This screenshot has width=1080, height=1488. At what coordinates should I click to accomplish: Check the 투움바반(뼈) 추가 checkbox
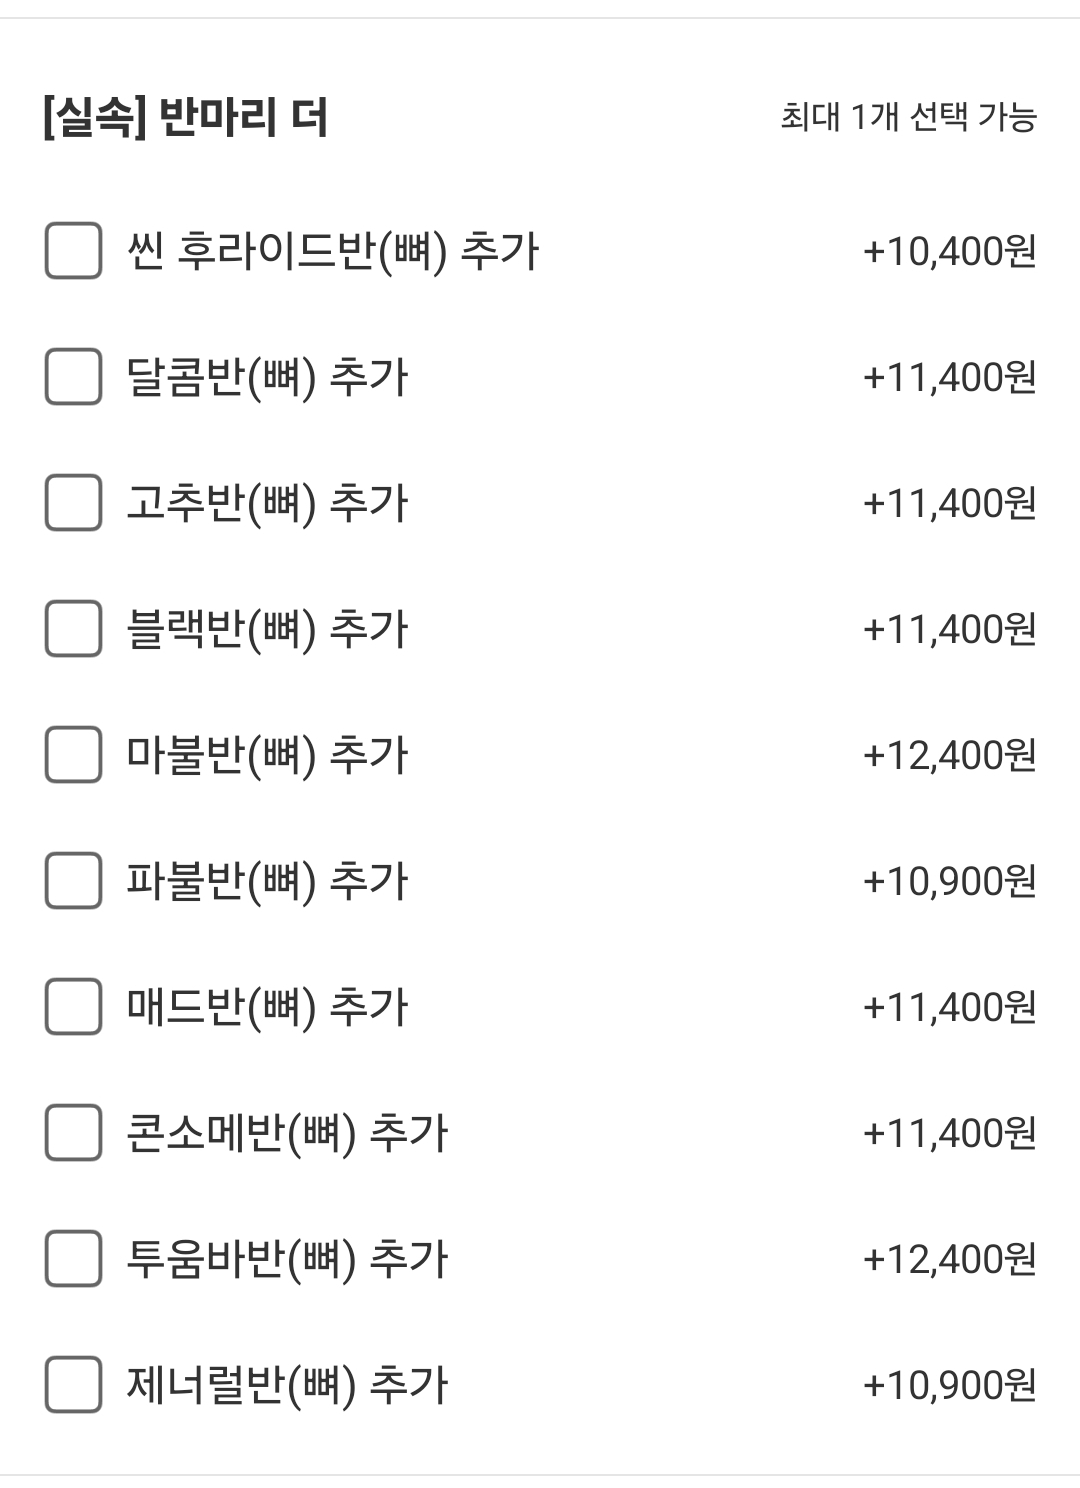click(x=73, y=1258)
